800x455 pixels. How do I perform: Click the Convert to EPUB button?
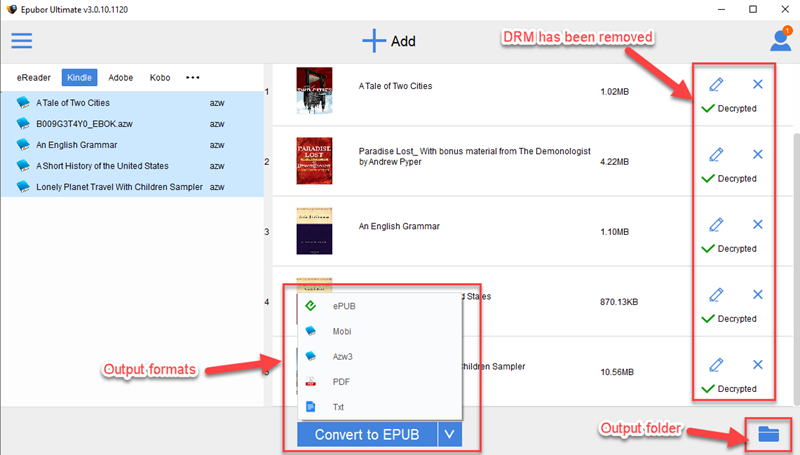point(367,434)
